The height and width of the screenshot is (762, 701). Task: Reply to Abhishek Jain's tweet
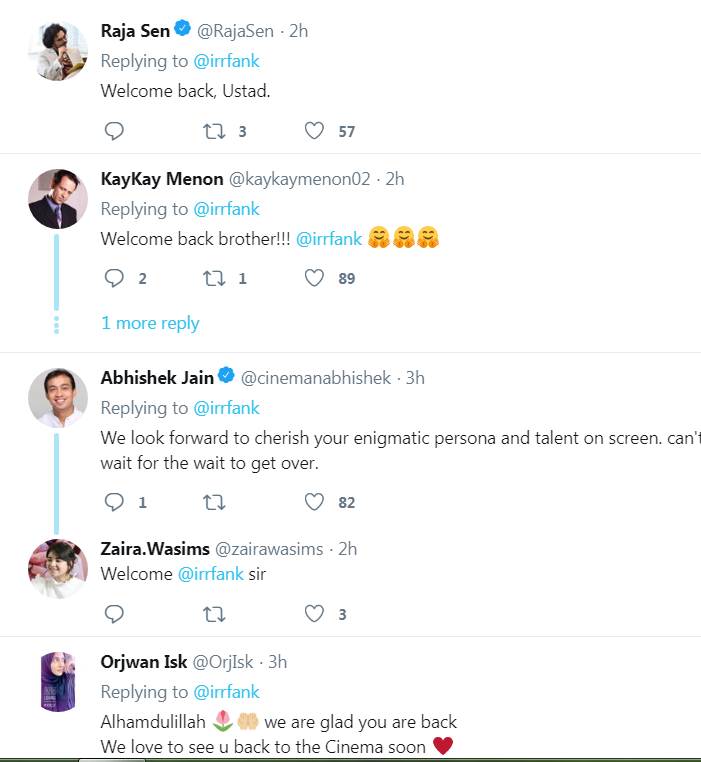point(114,502)
